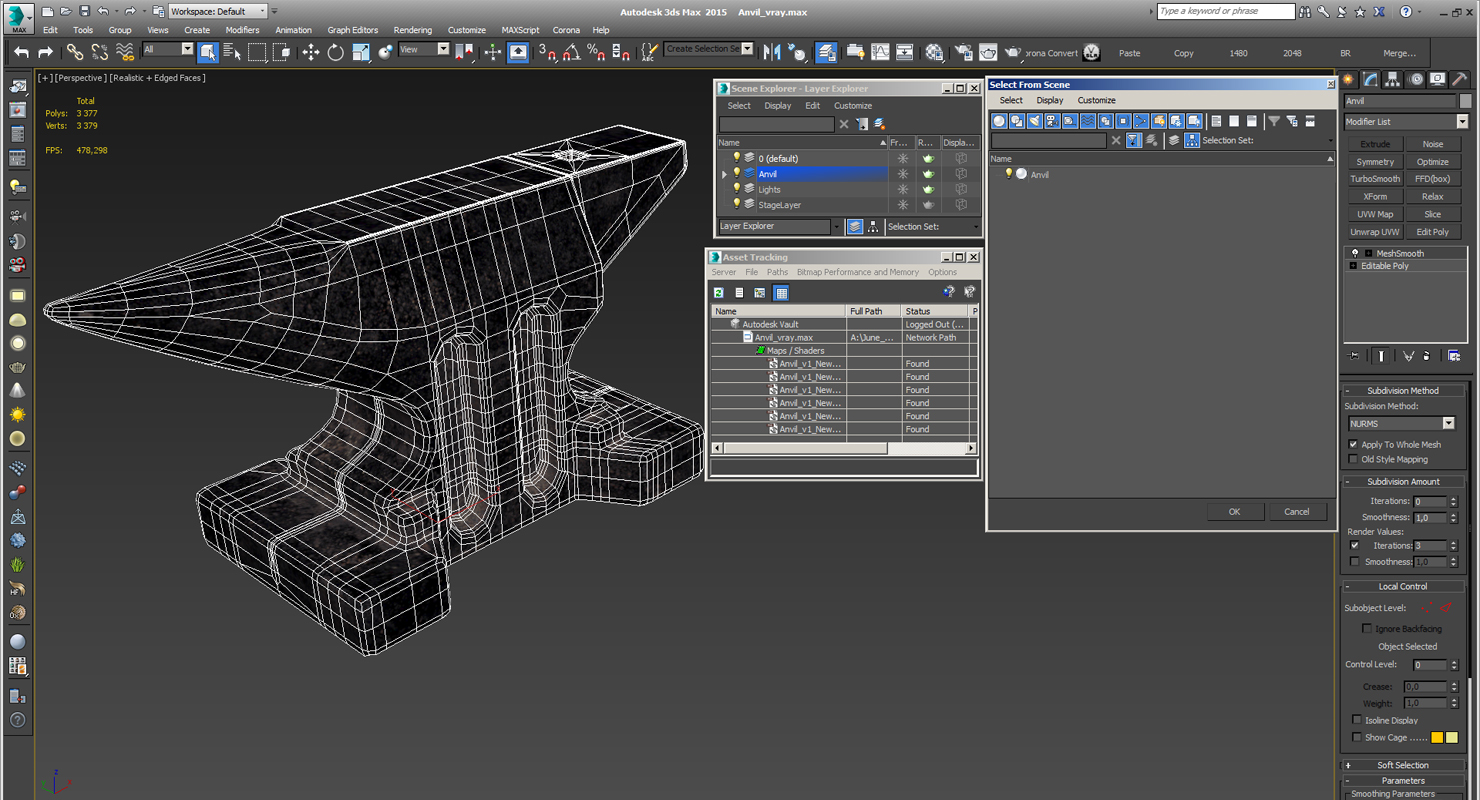Click orange Show Cage color swatch
Screen dimensions: 1480x800
[1437, 737]
